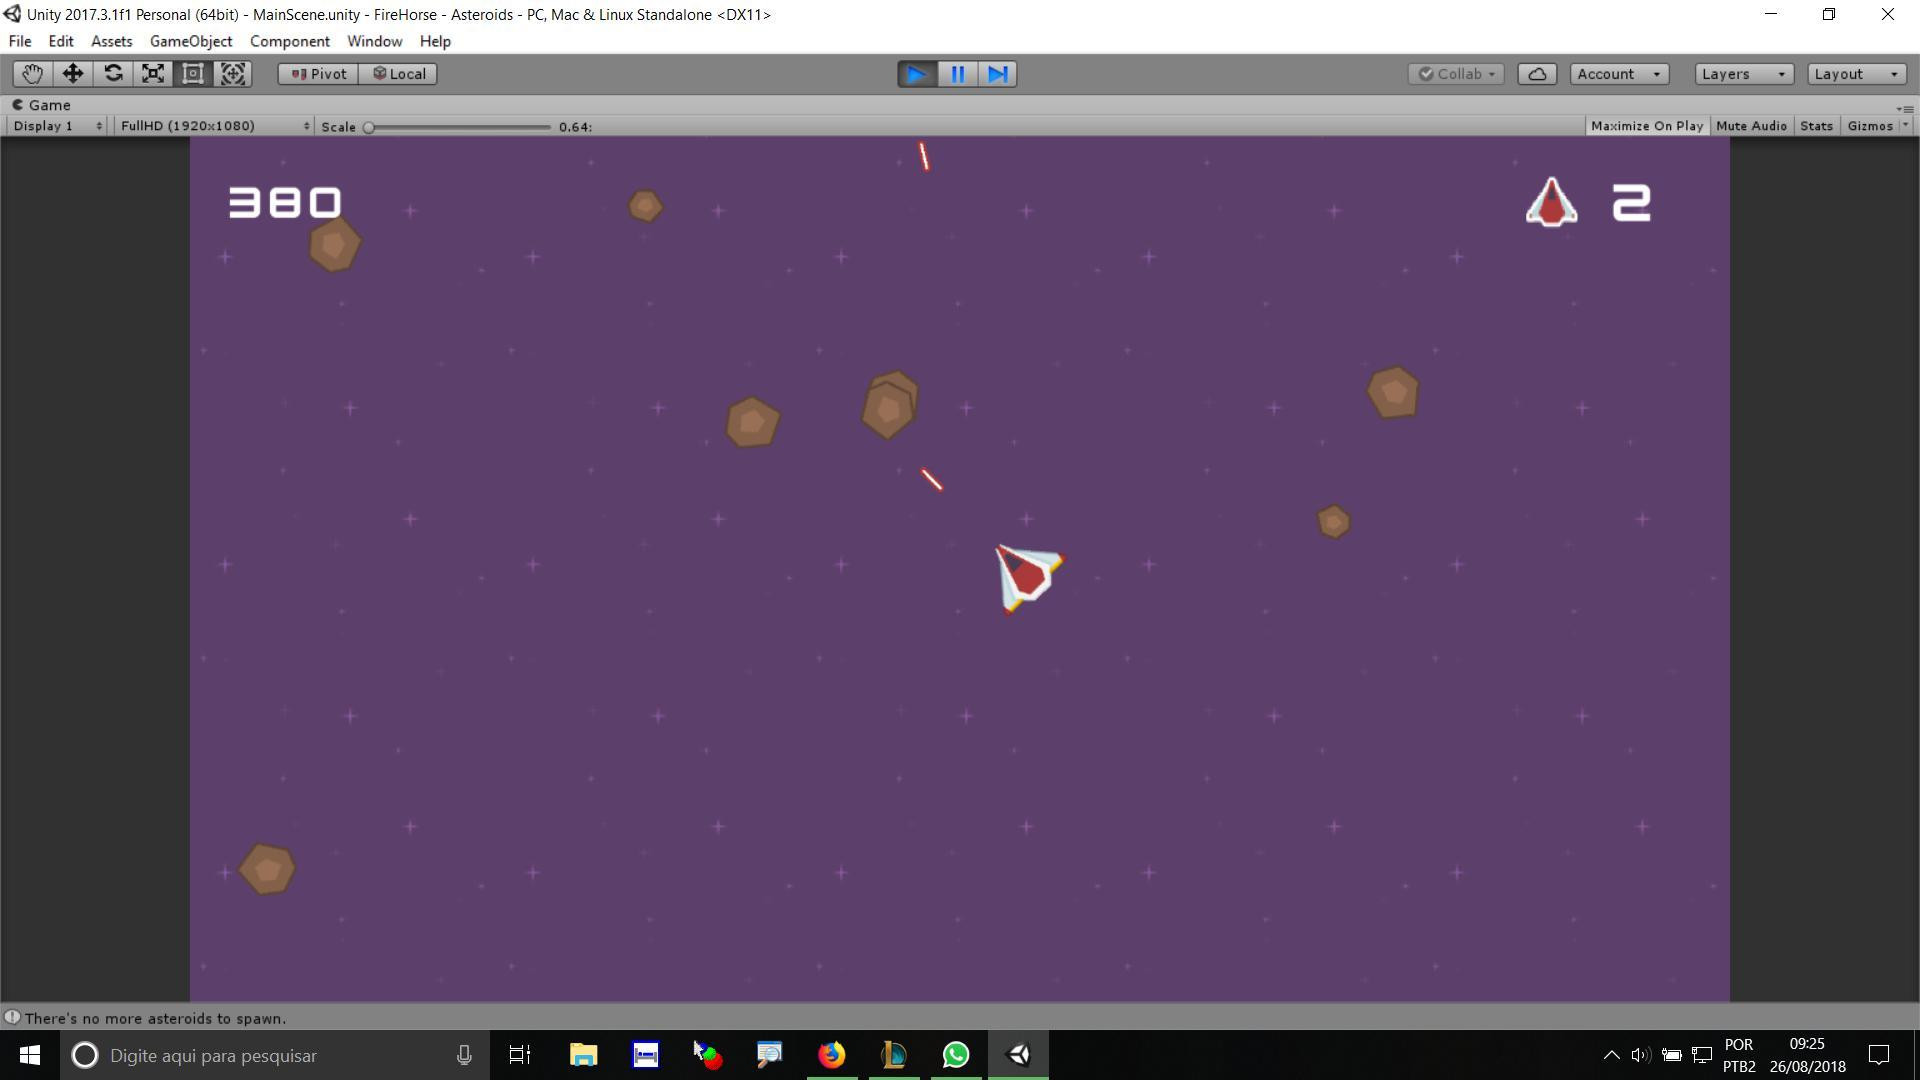Step forward one frame
The image size is (1920, 1080).
coord(997,74)
